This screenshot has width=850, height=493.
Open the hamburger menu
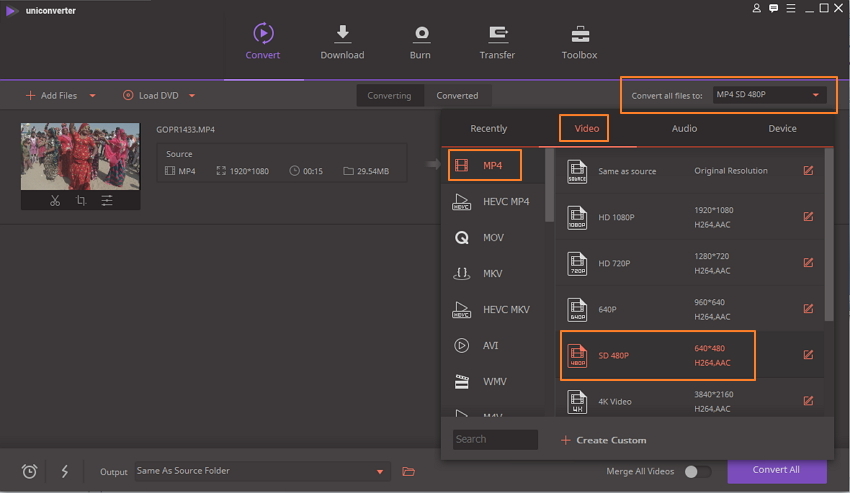pos(791,8)
